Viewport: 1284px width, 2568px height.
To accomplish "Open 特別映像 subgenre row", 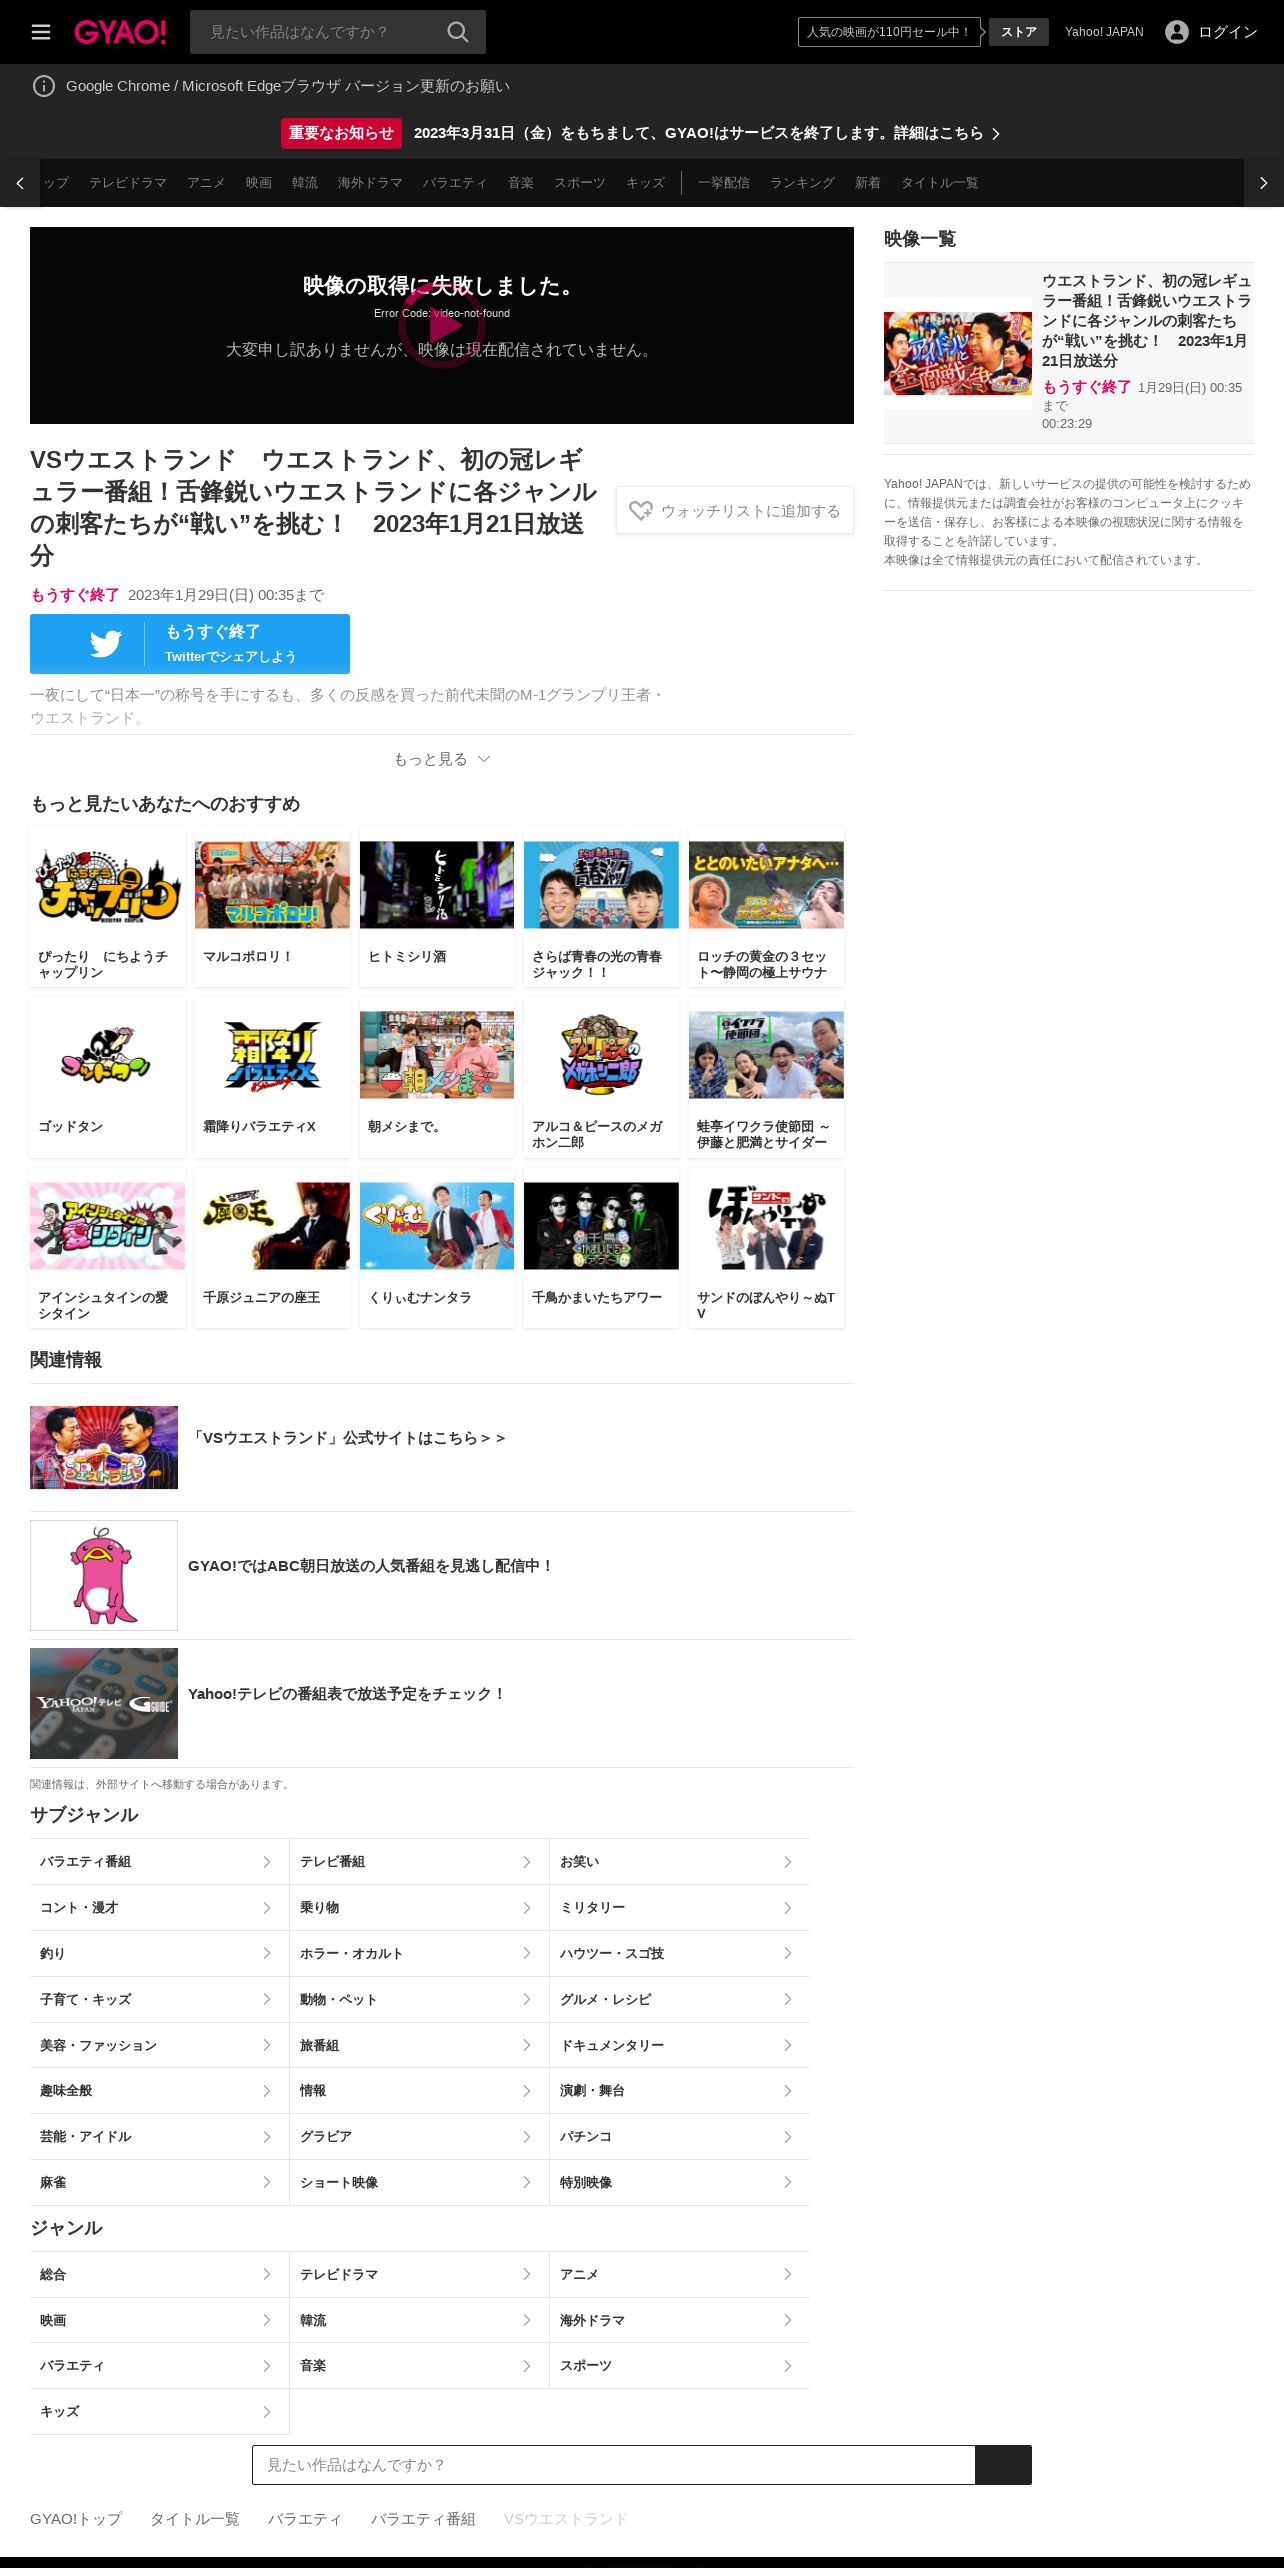I will (x=680, y=2182).
